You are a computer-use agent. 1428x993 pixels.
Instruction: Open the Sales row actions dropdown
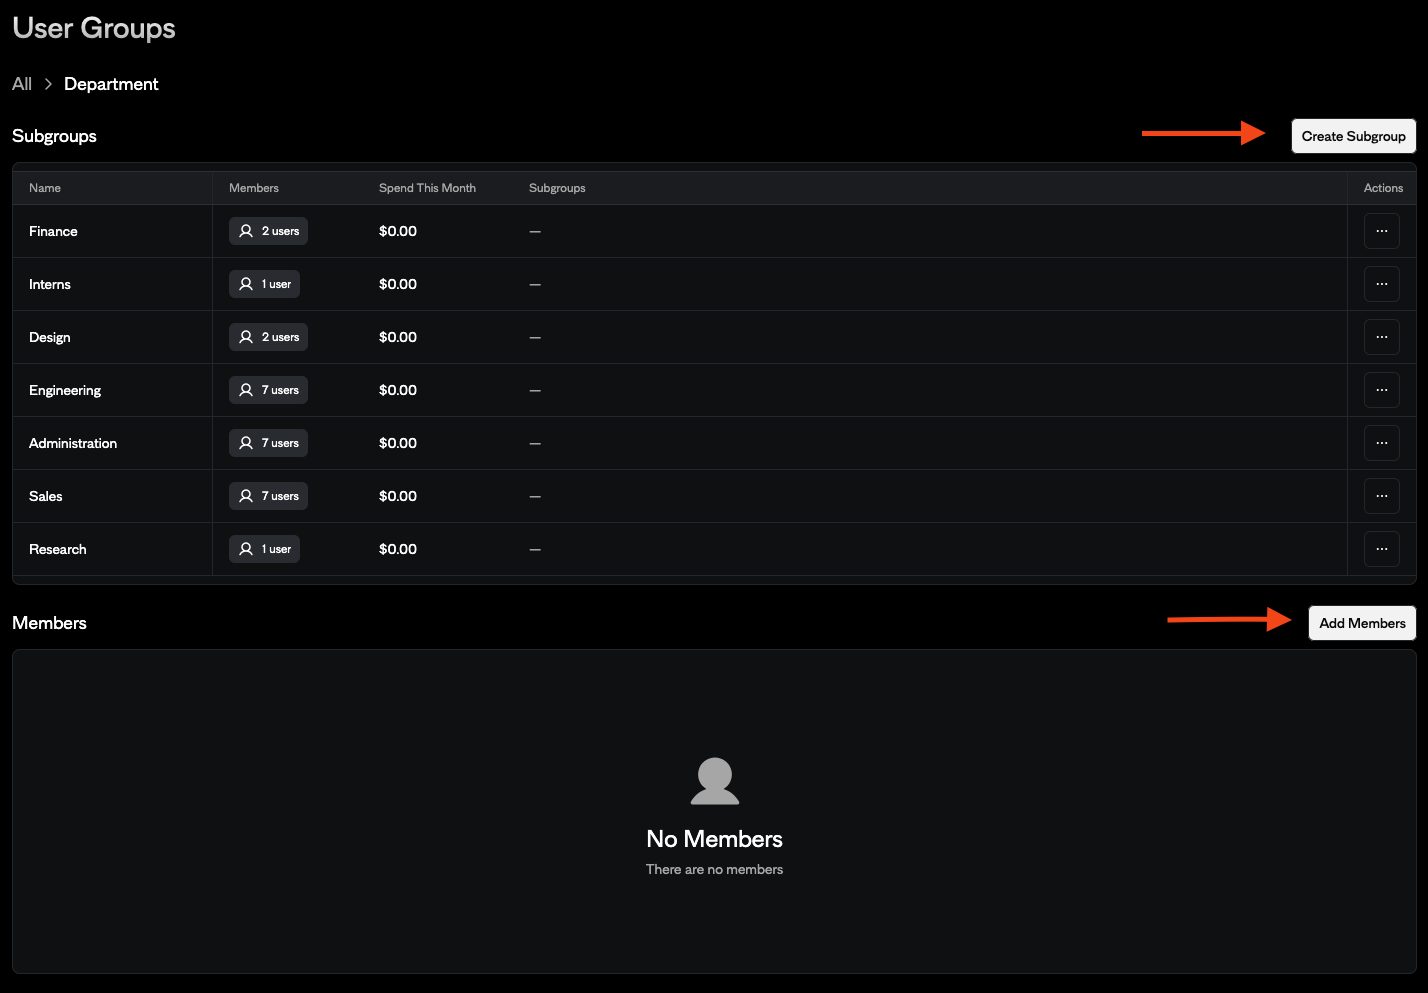point(1382,496)
